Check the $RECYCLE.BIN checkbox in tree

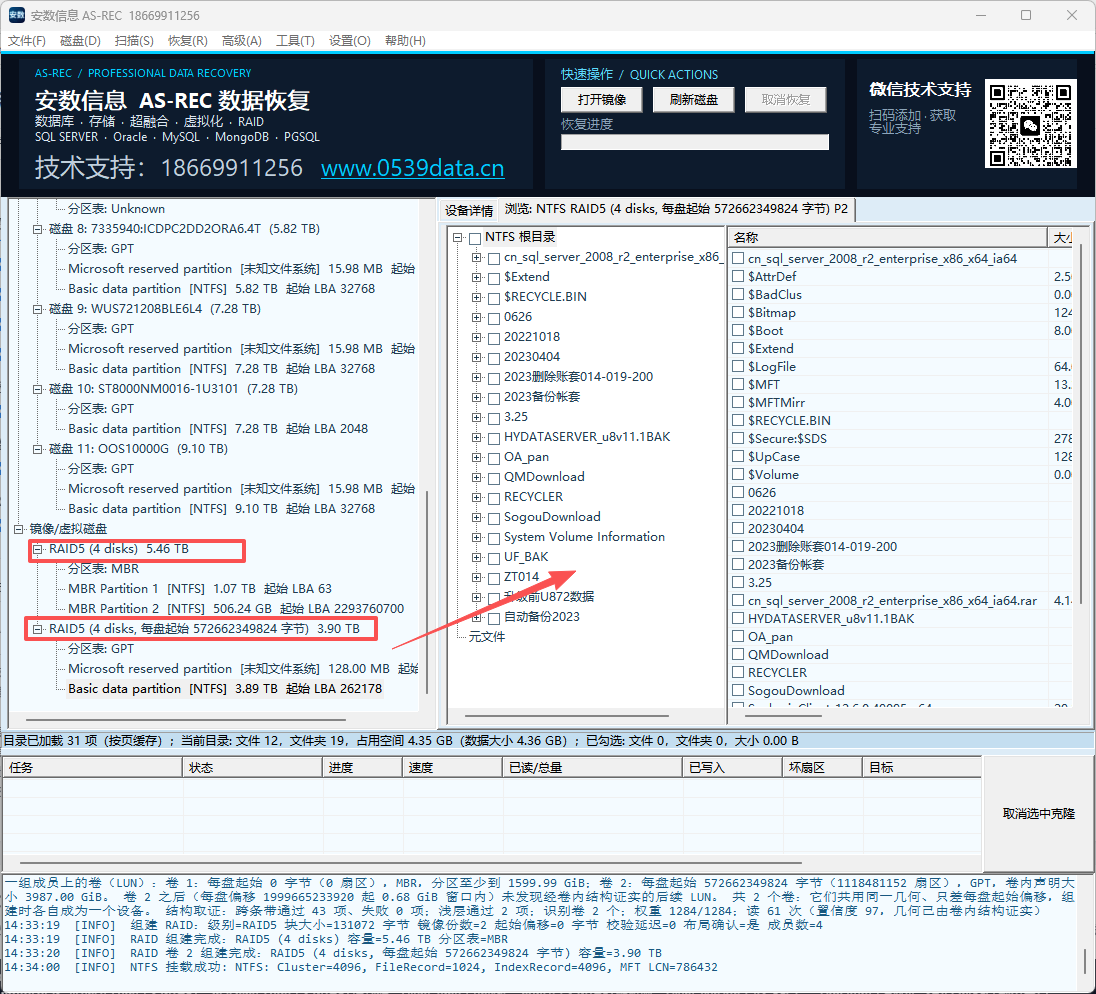(x=493, y=298)
